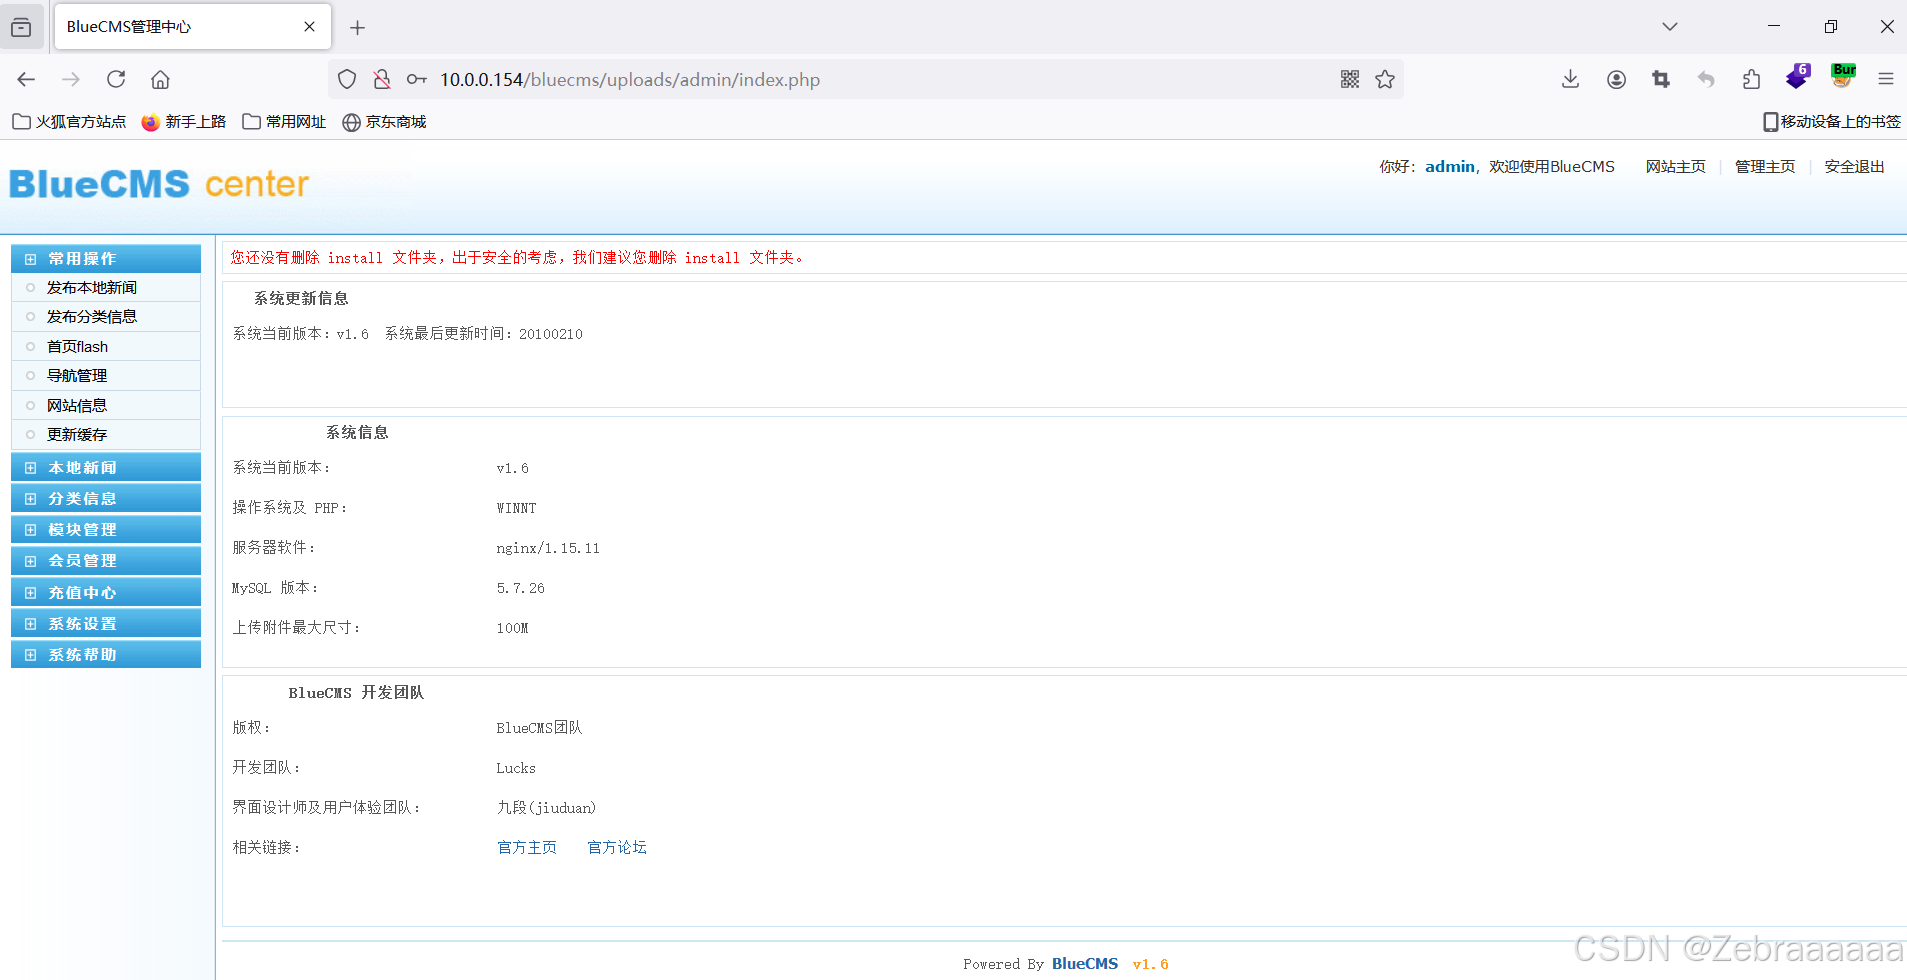Open 发布分类信息 menu item

click(x=92, y=317)
